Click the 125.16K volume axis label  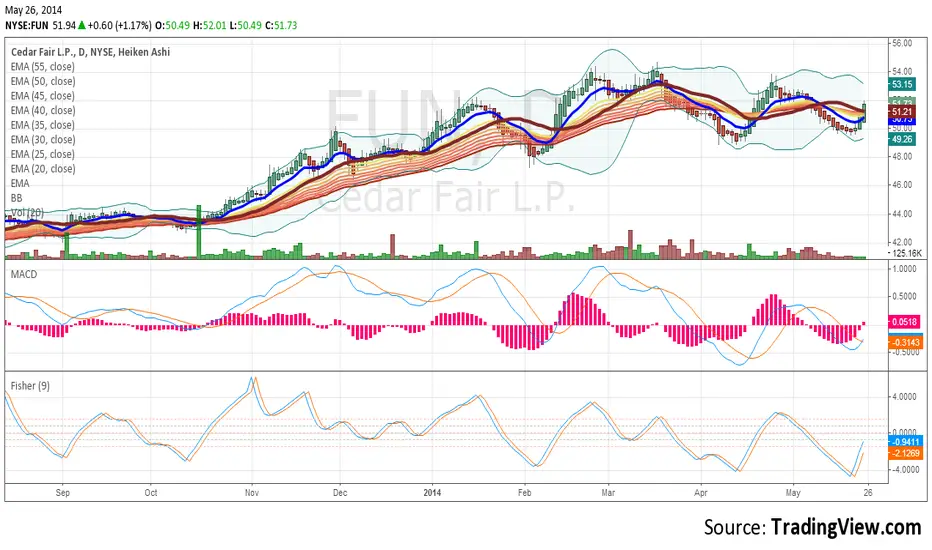(x=907, y=253)
